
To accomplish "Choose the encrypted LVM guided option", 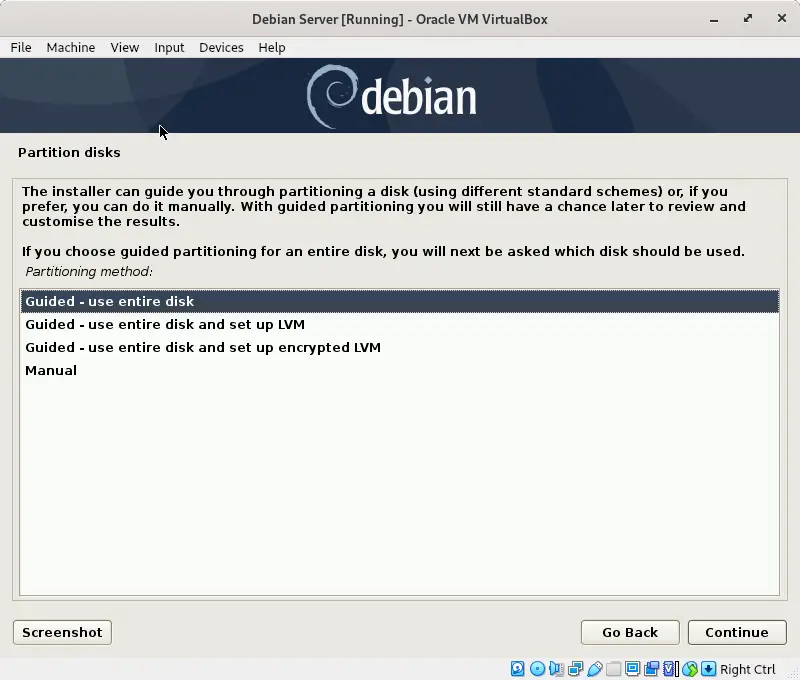I will pyautogui.click(x=399, y=347).
